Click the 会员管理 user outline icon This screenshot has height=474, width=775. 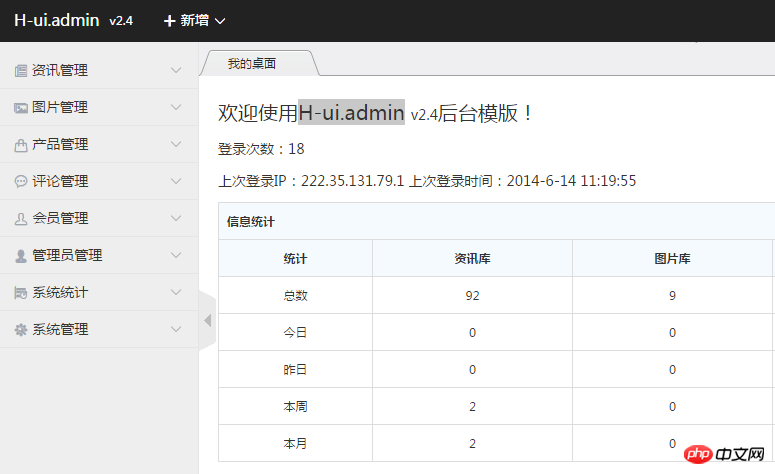(x=21, y=218)
